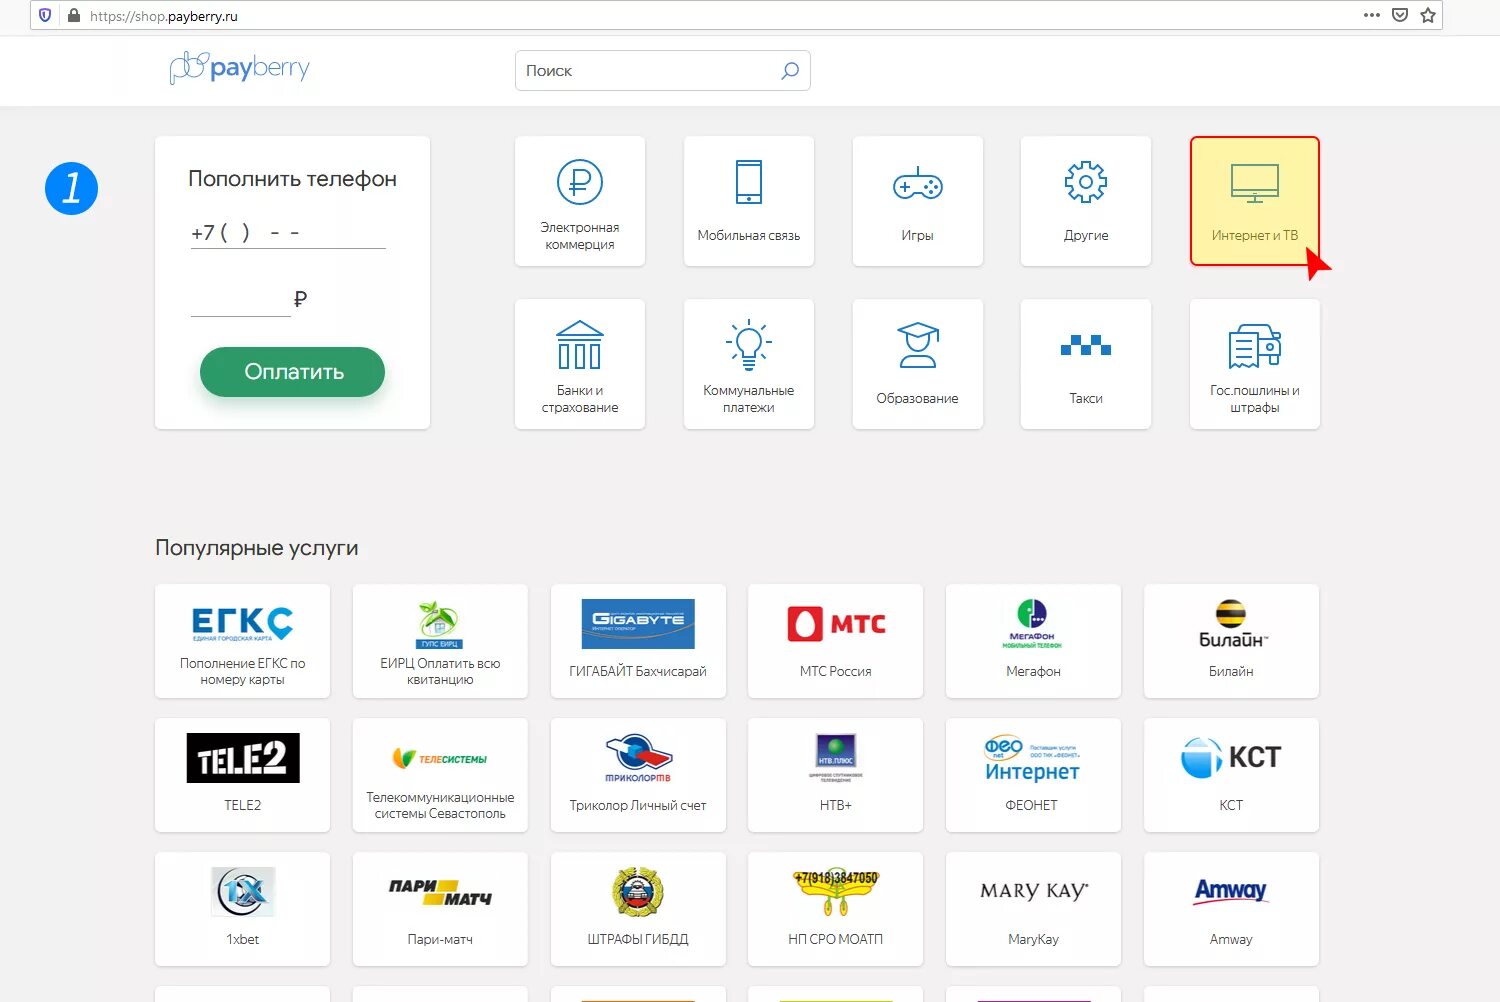Screen dimensions: 1500x1002
Task: View site security lock icon
Action: click(x=74, y=16)
